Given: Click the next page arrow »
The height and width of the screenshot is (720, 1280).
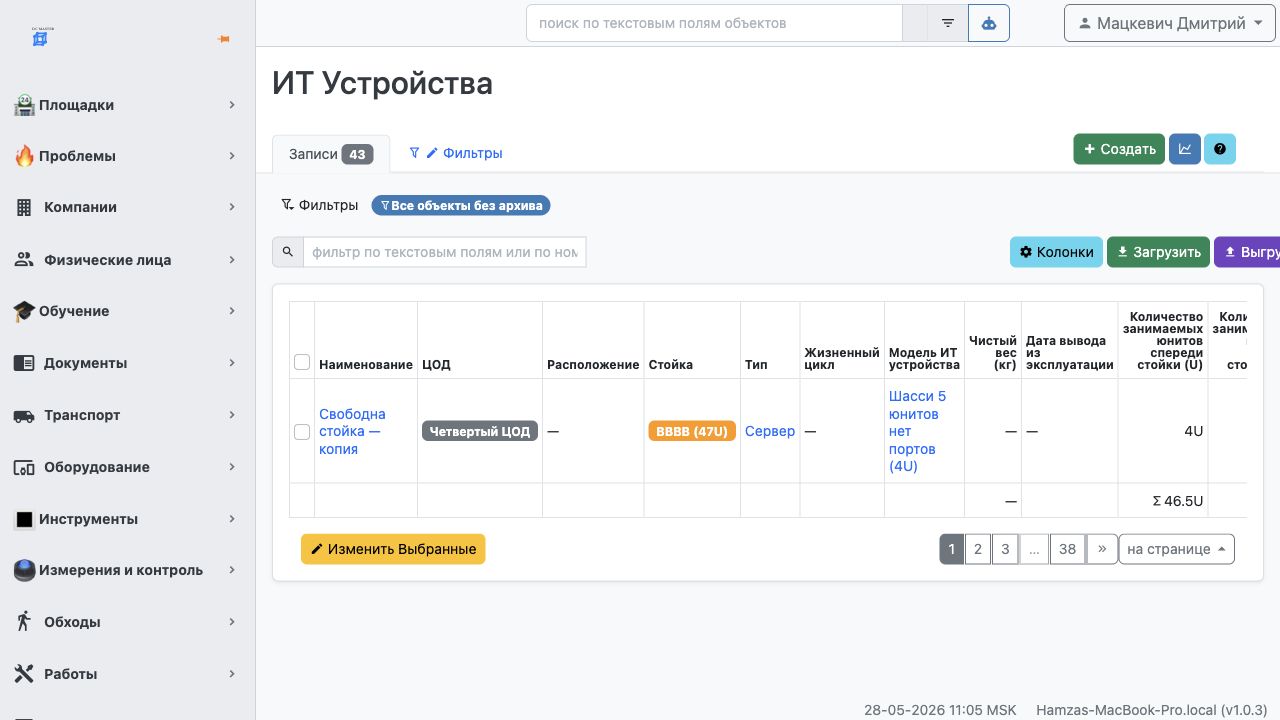Looking at the screenshot, I should click(1102, 549).
